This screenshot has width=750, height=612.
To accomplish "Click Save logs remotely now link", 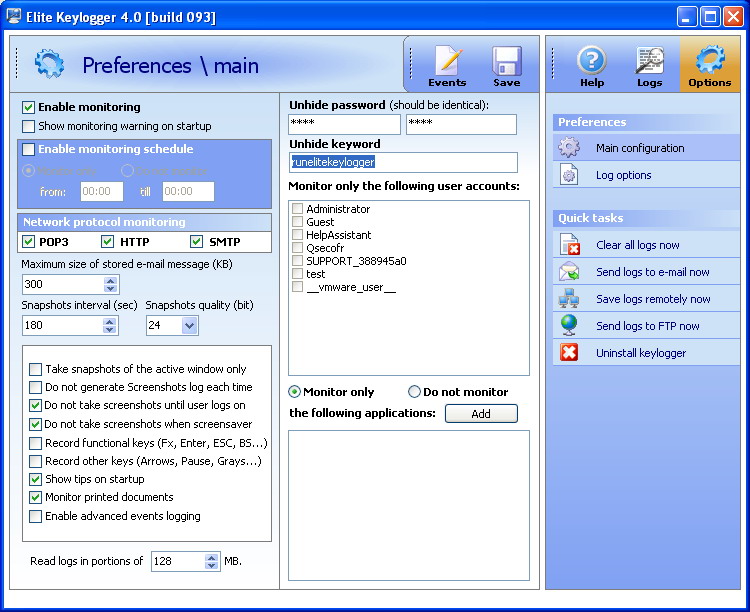I will pos(653,299).
